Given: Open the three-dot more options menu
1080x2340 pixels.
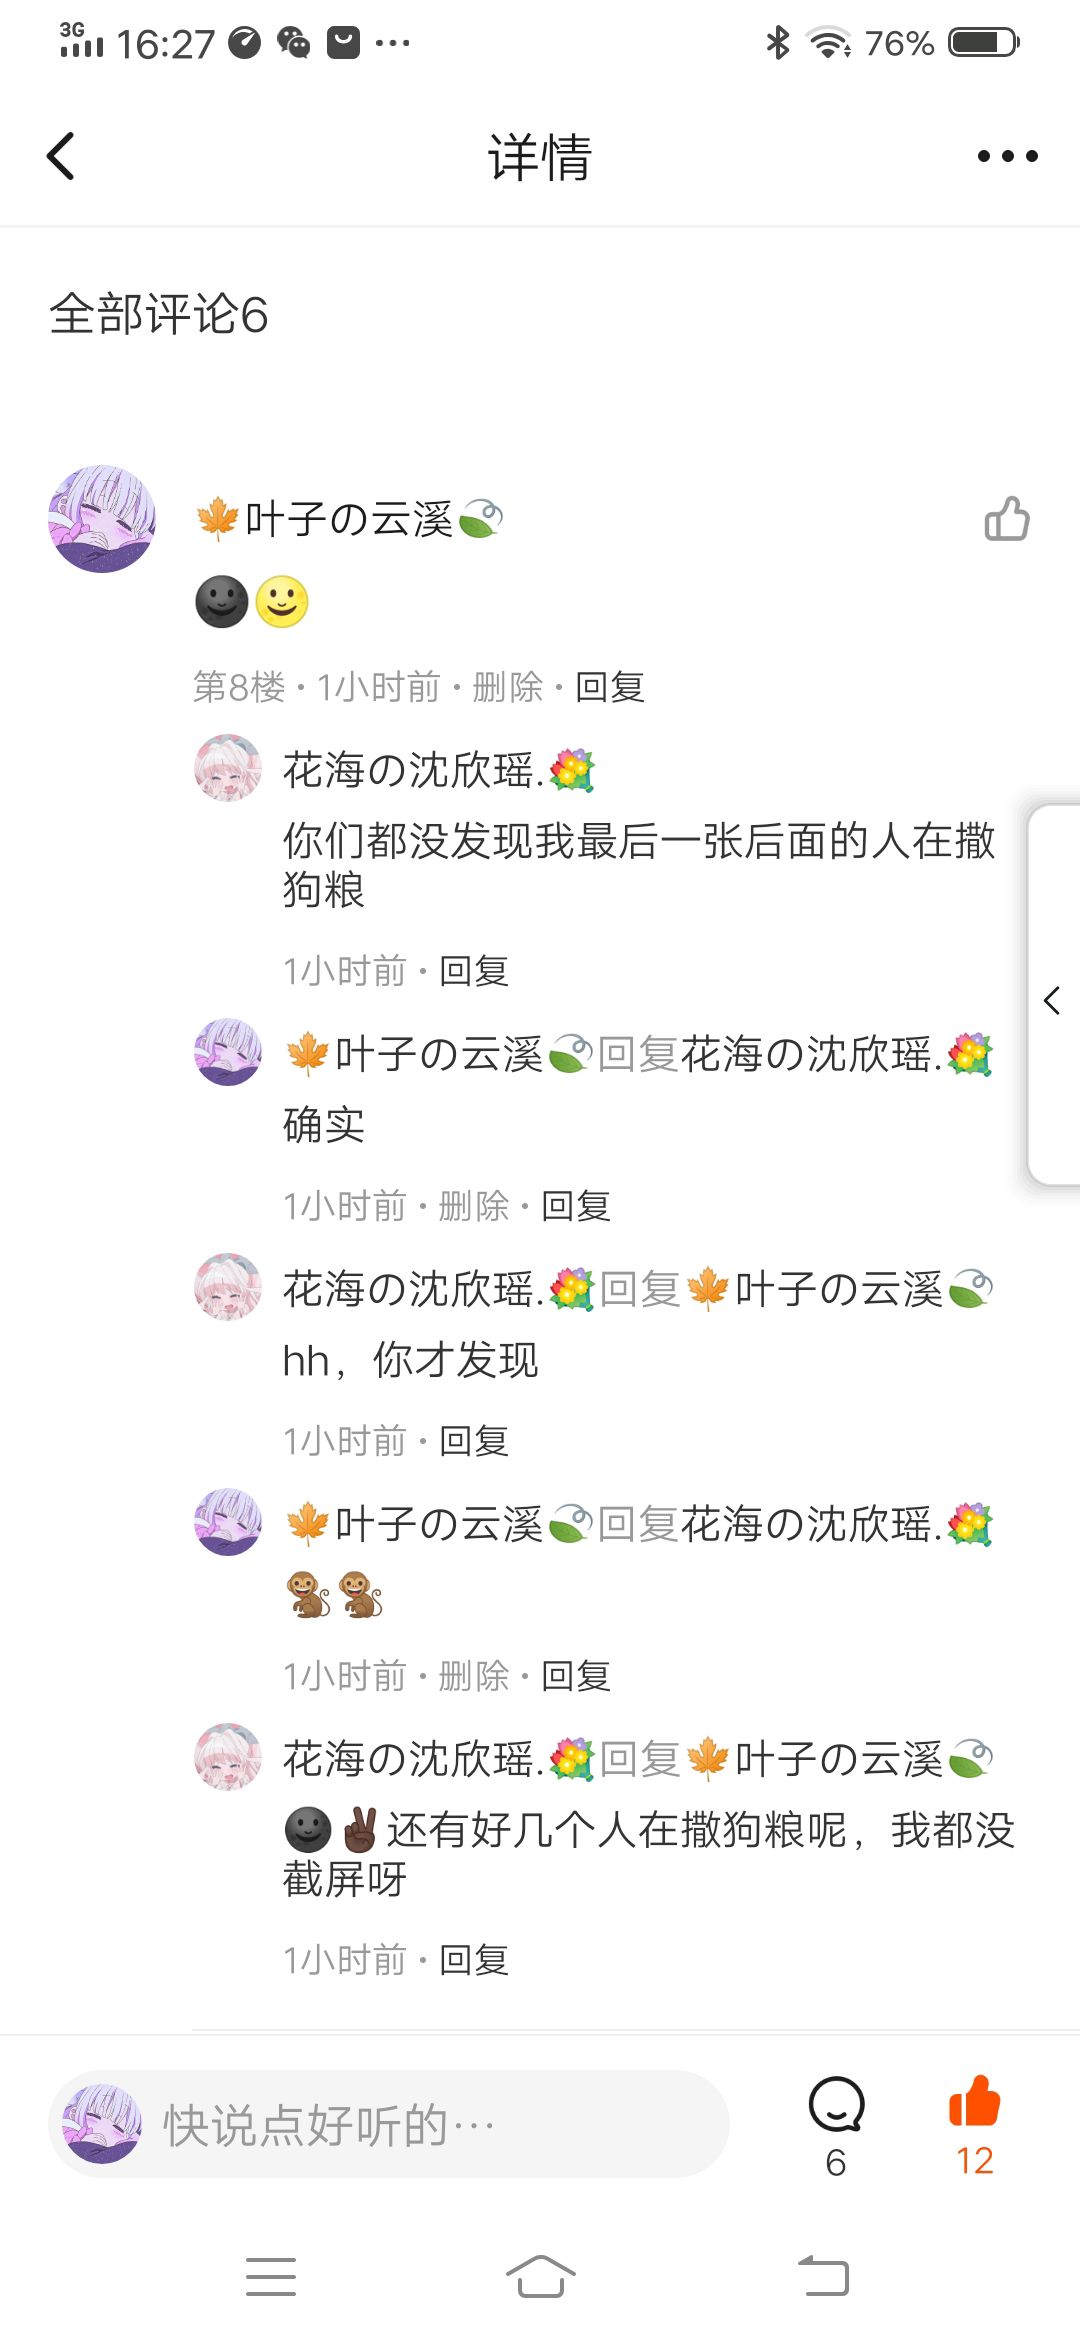Looking at the screenshot, I should click(x=1007, y=156).
